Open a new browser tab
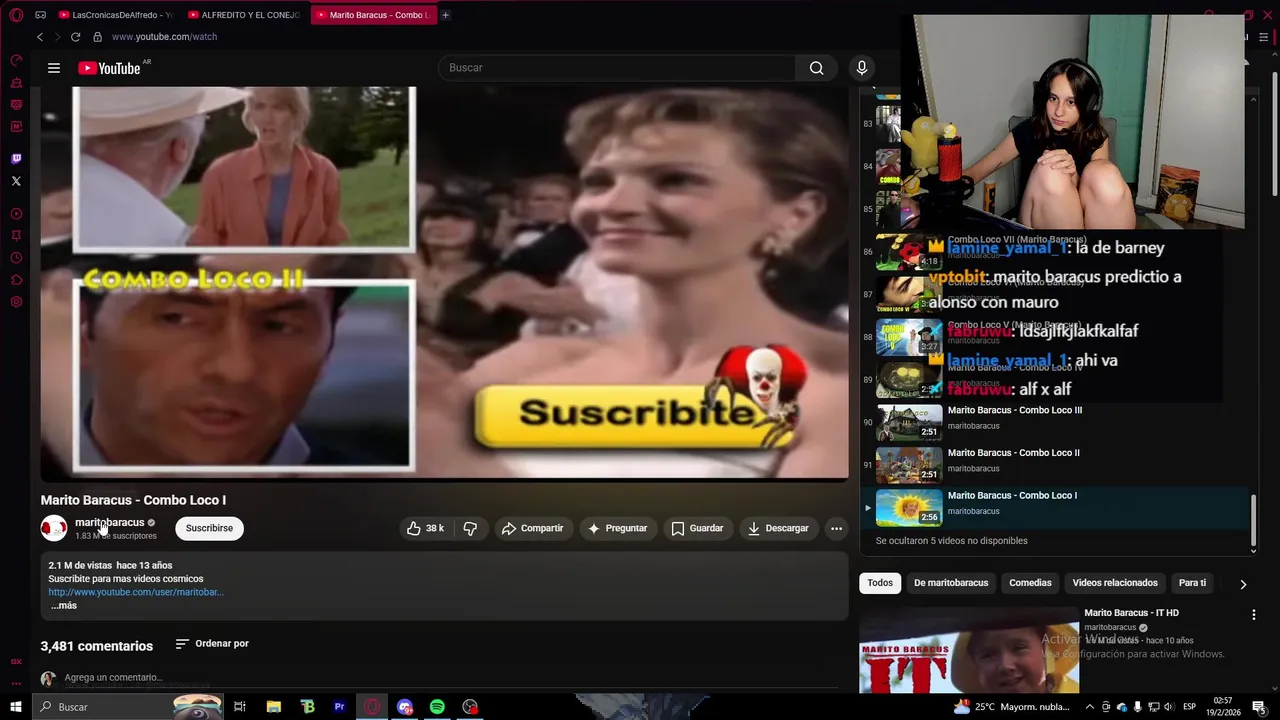The width and height of the screenshot is (1280, 720). click(x=445, y=15)
